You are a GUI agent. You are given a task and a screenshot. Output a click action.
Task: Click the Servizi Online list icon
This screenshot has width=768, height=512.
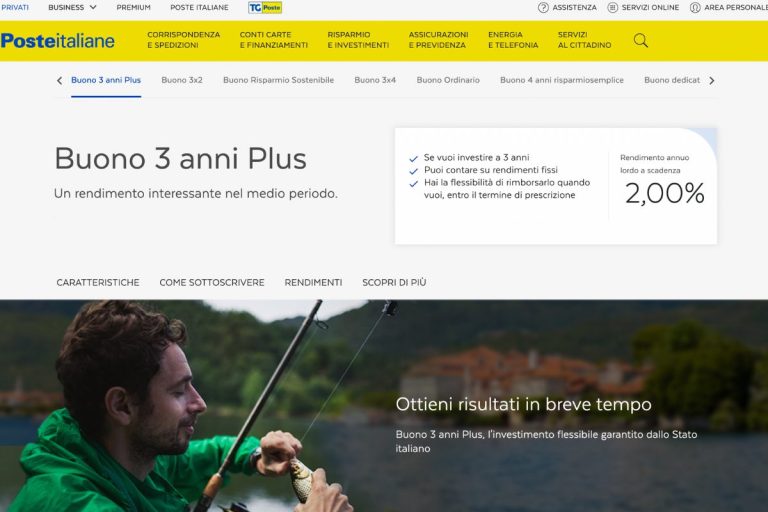(612, 7)
